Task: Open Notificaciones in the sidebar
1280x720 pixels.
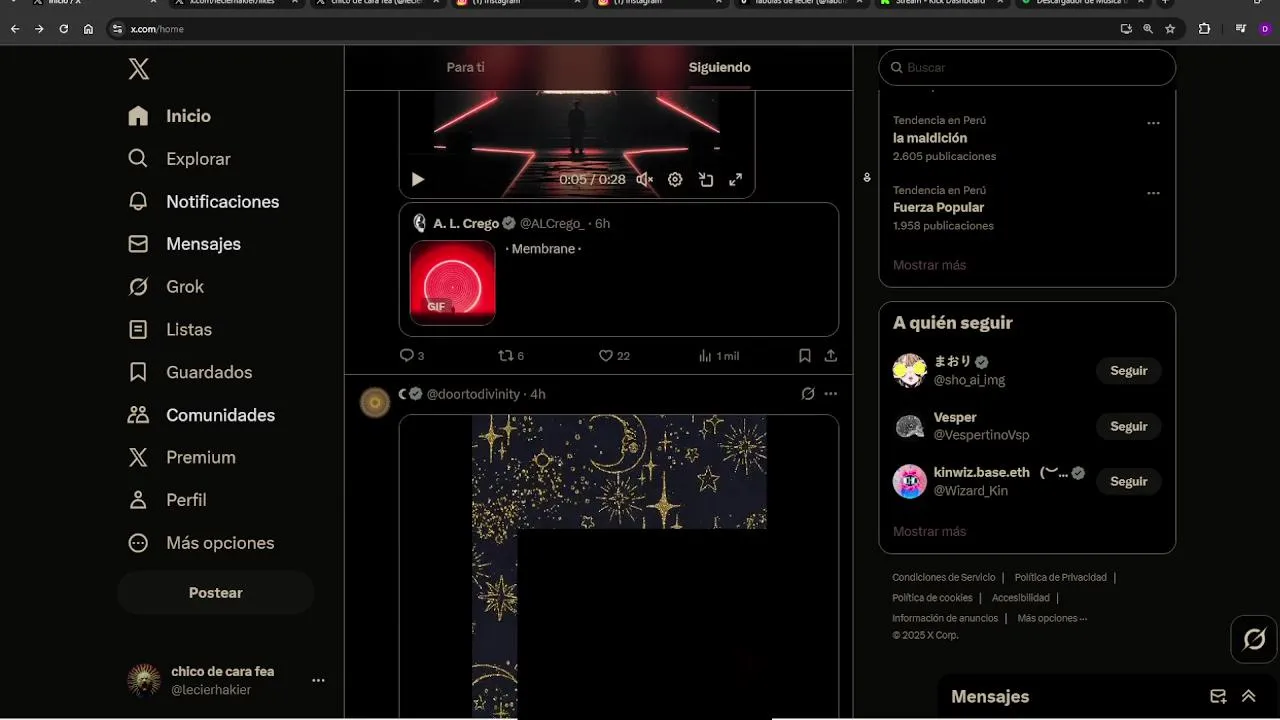Action: click(204, 202)
